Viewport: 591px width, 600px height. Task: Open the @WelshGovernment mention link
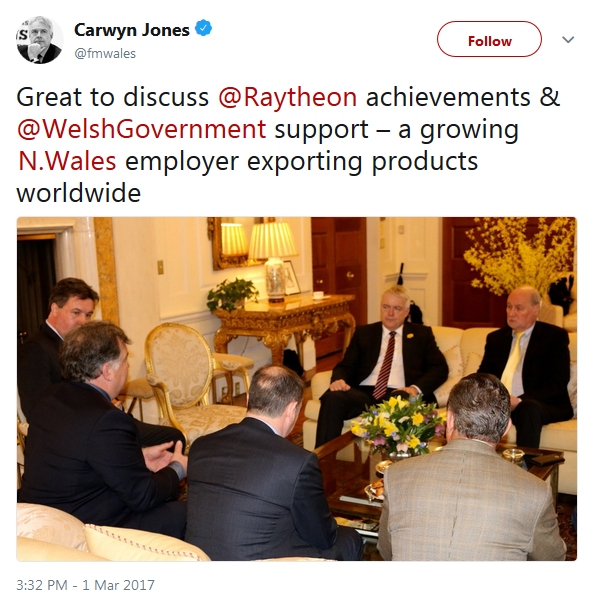click(x=142, y=129)
